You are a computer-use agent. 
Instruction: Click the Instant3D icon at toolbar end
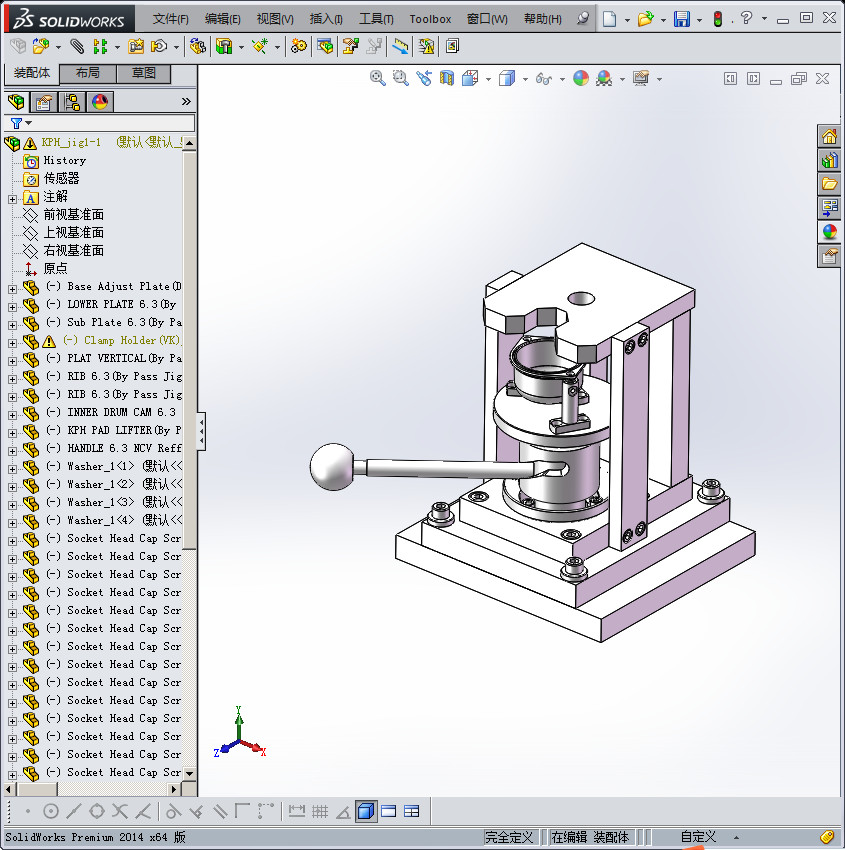452,47
